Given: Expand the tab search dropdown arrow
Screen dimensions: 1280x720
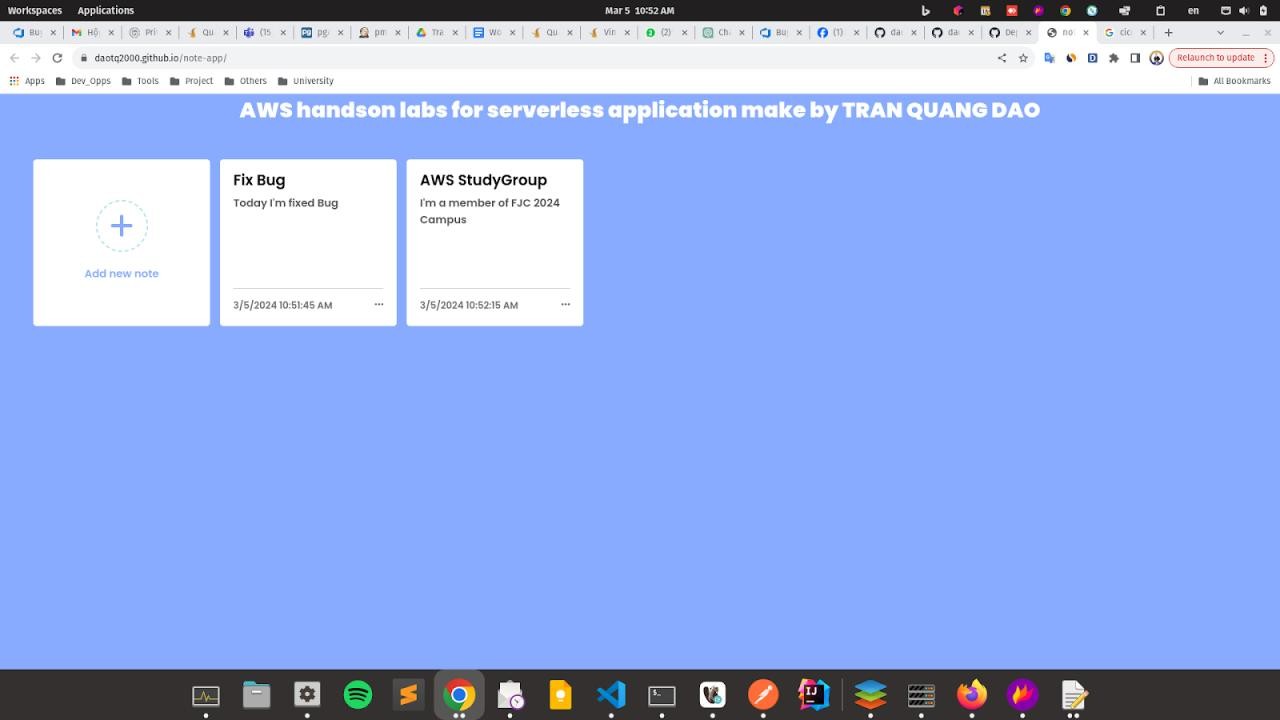Looking at the screenshot, I should pyautogui.click(x=1220, y=32).
